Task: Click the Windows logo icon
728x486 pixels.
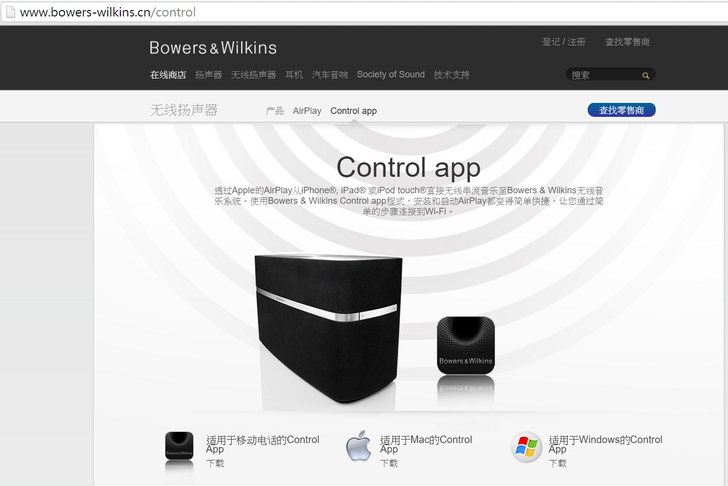Action: pos(526,447)
